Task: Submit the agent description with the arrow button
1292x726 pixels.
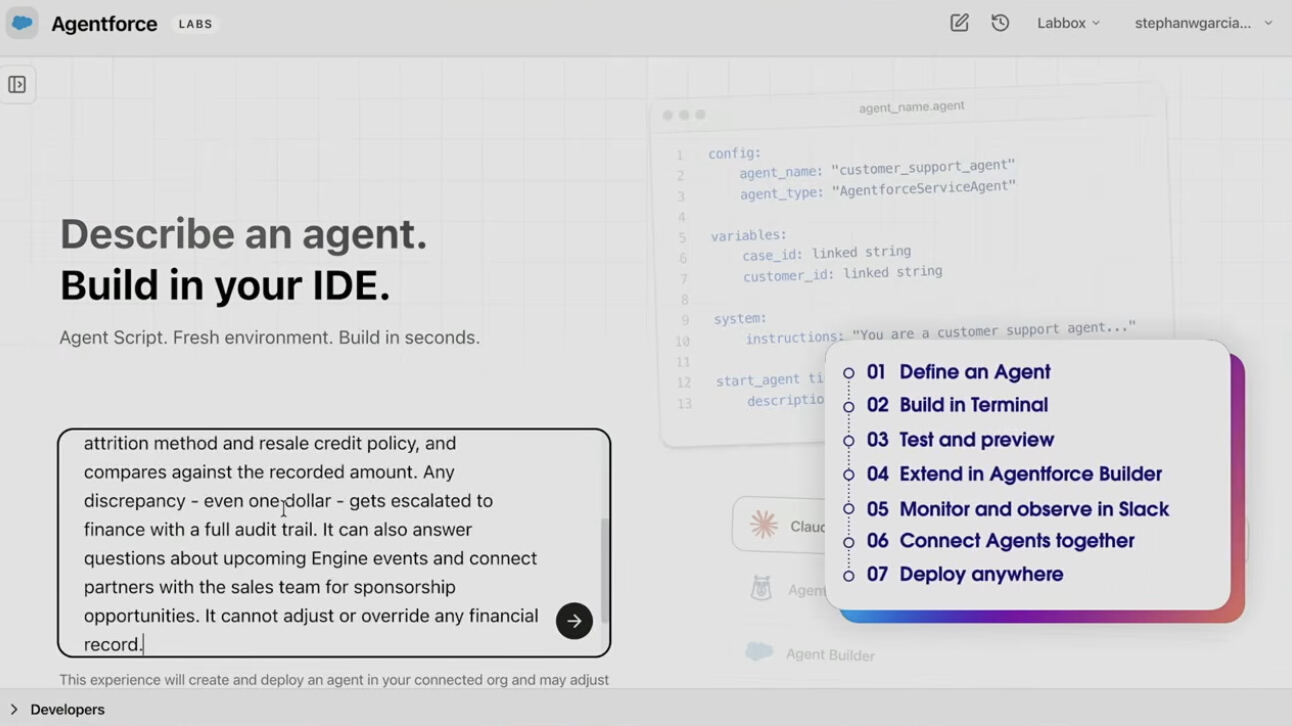Action: pos(574,621)
